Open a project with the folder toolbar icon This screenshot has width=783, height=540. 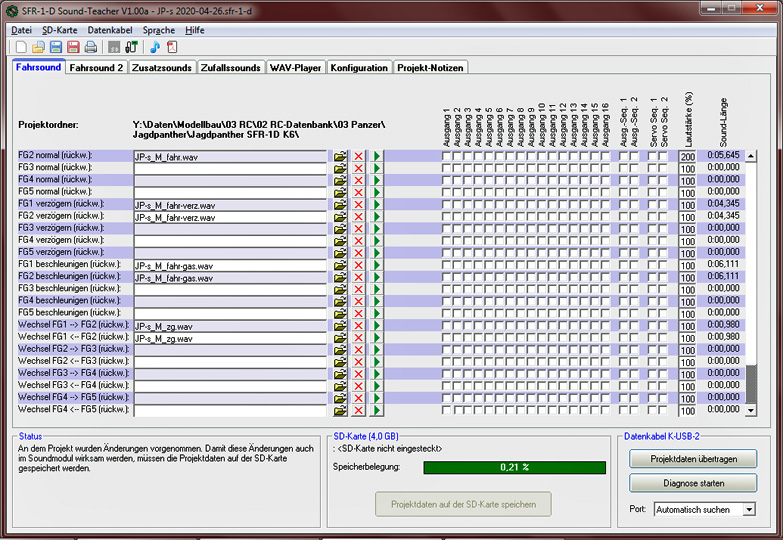pyautogui.click(x=38, y=47)
